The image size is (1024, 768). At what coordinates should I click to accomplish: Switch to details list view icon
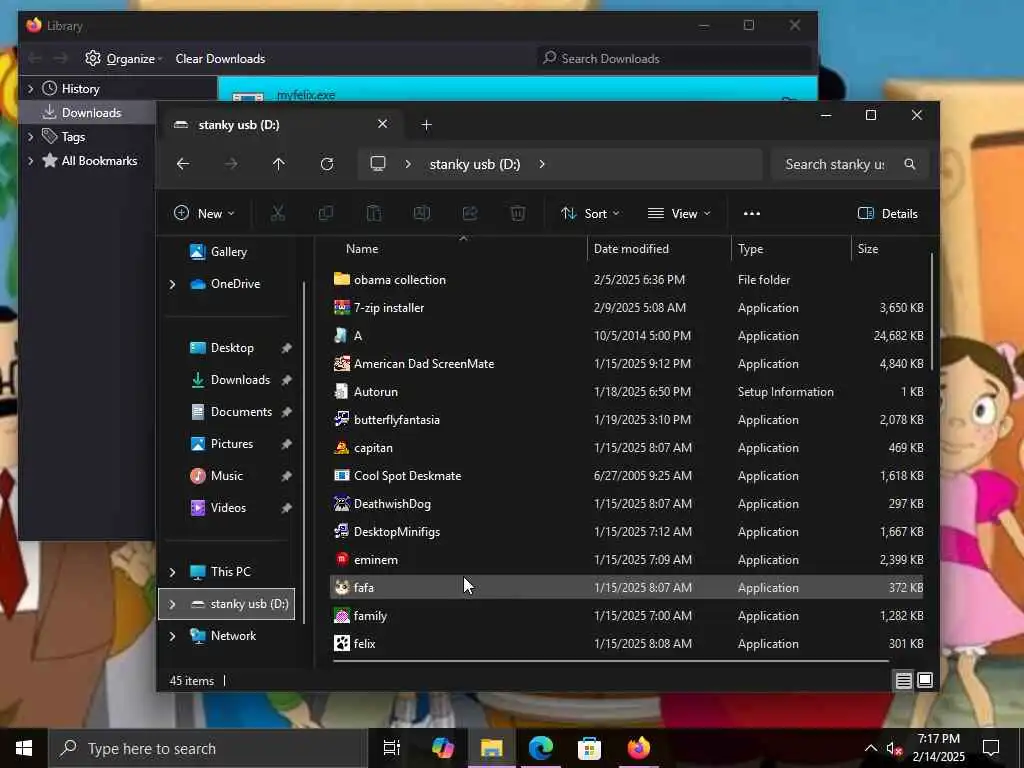[x=904, y=680]
